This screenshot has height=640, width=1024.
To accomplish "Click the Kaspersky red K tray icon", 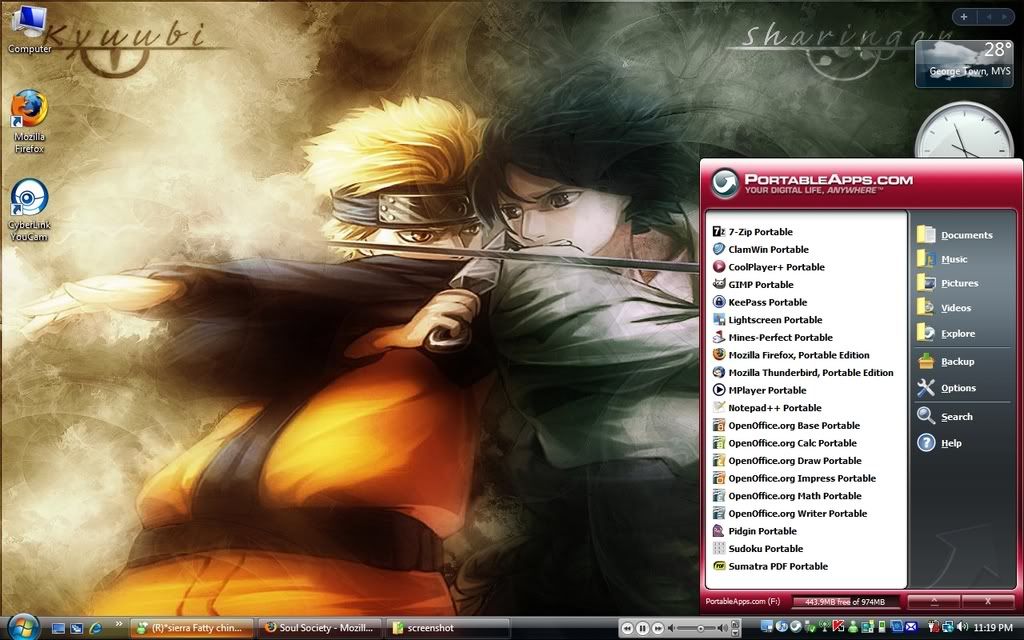I will tap(837, 627).
